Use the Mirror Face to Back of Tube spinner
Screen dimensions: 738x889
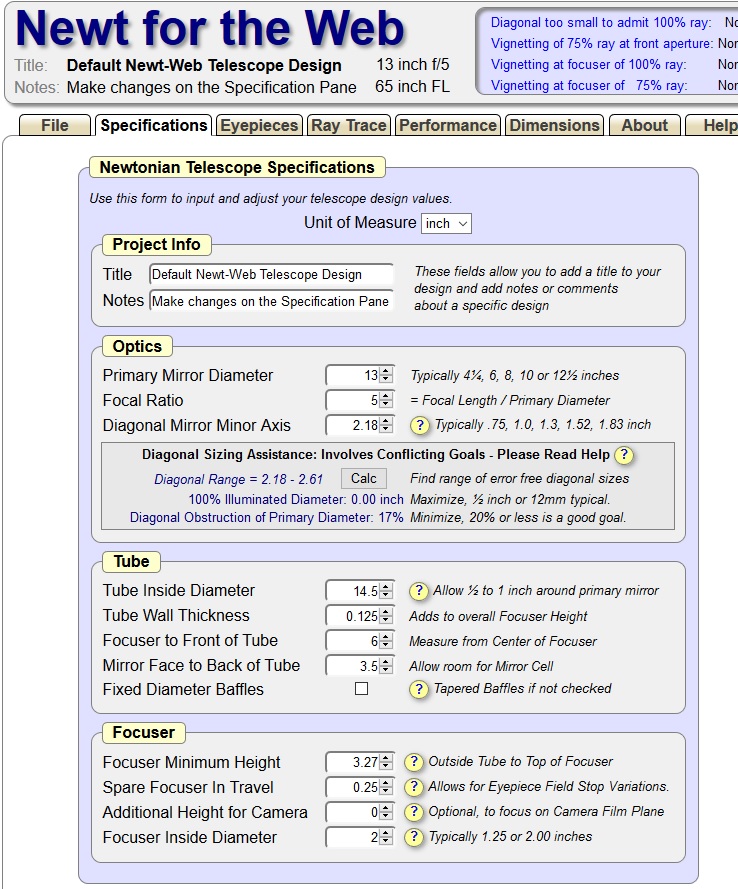coord(386,666)
